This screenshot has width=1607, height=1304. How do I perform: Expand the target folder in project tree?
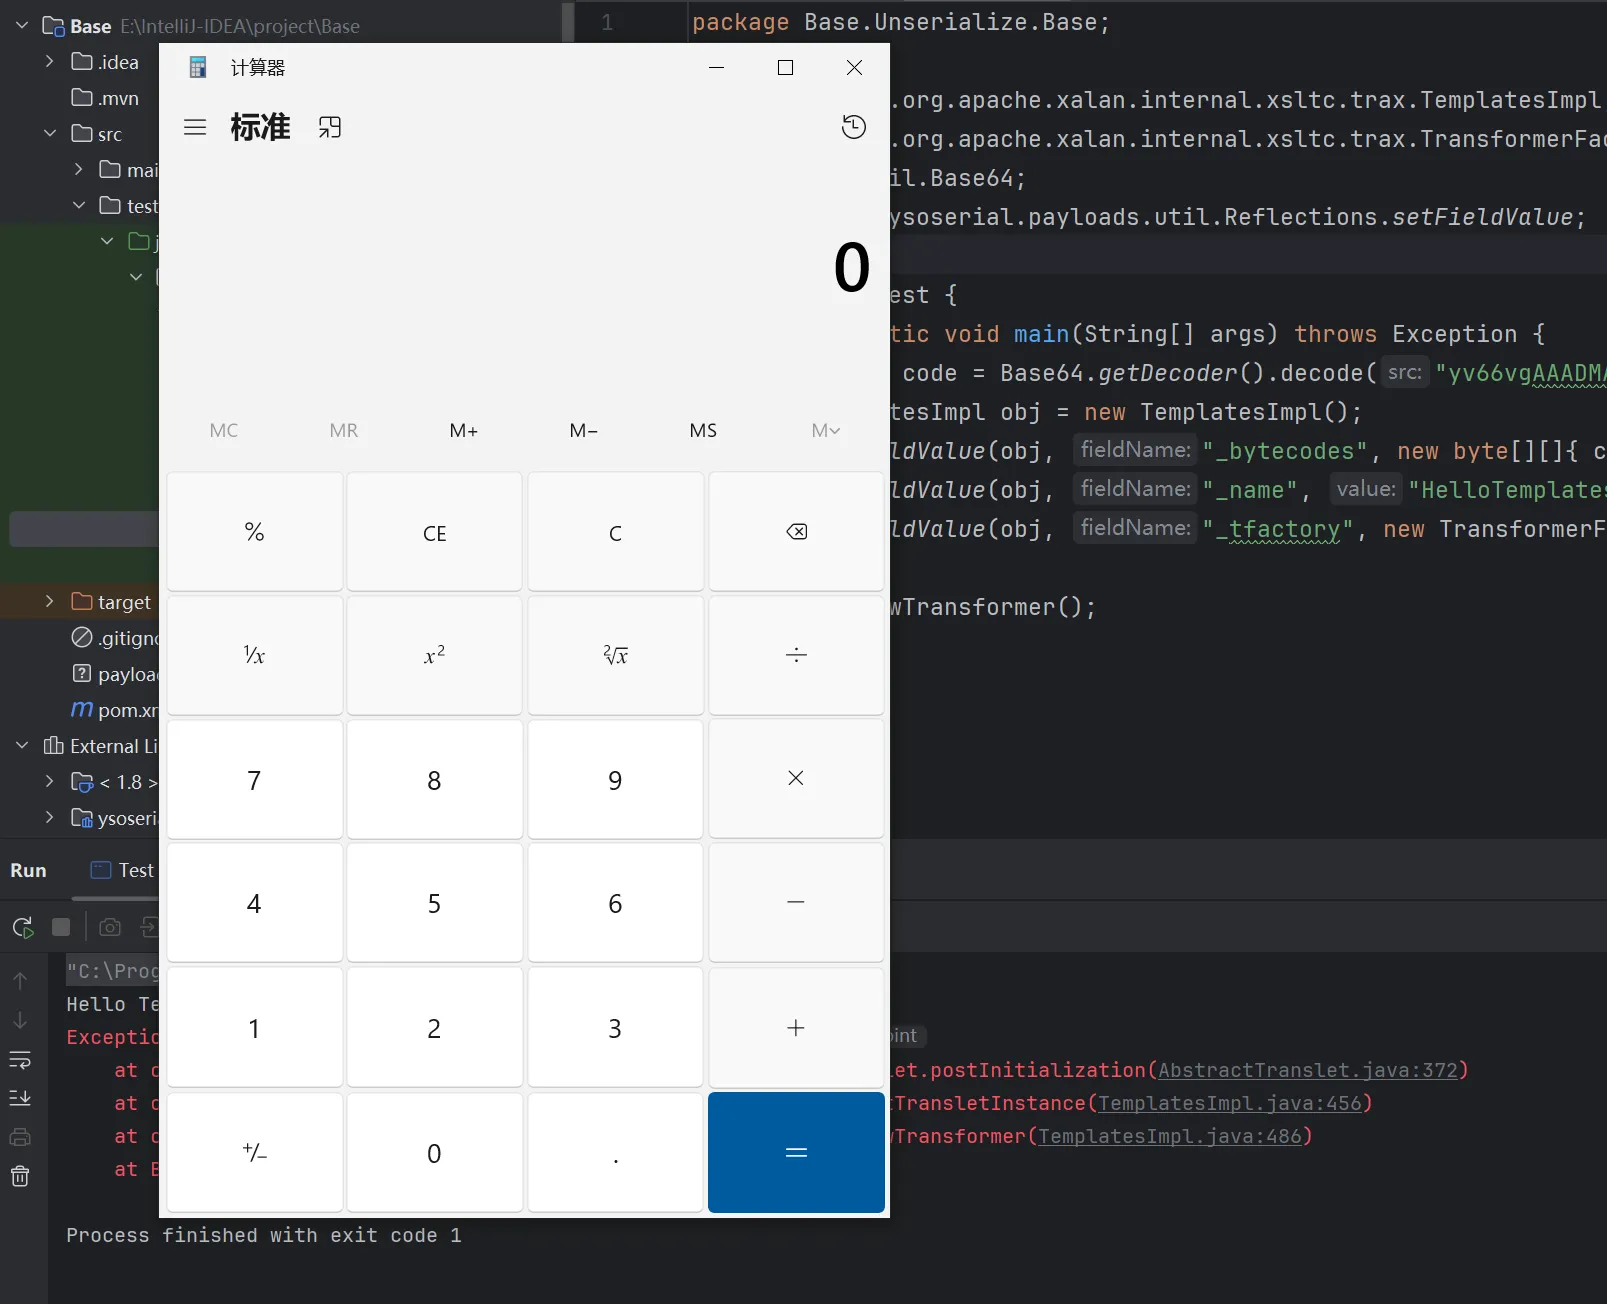point(49,601)
